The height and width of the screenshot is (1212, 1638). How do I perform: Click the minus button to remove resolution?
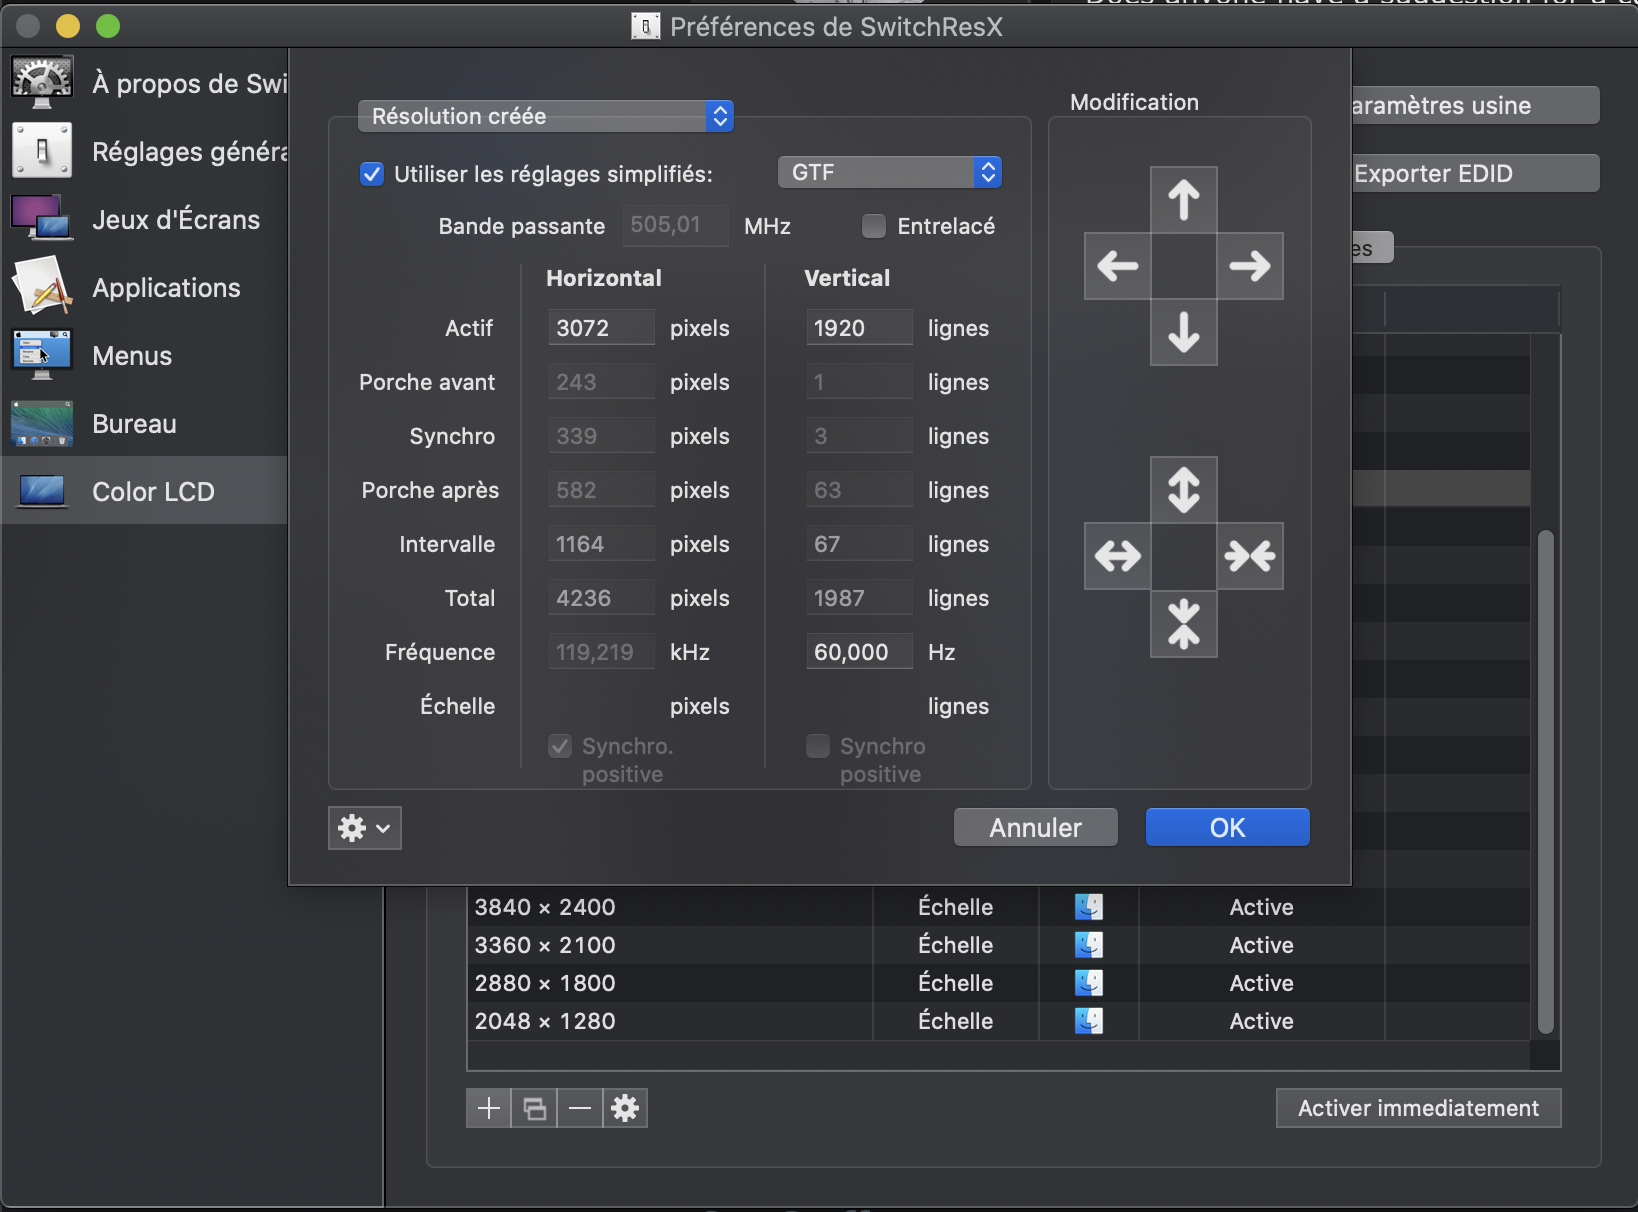click(x=580, y=1108)
